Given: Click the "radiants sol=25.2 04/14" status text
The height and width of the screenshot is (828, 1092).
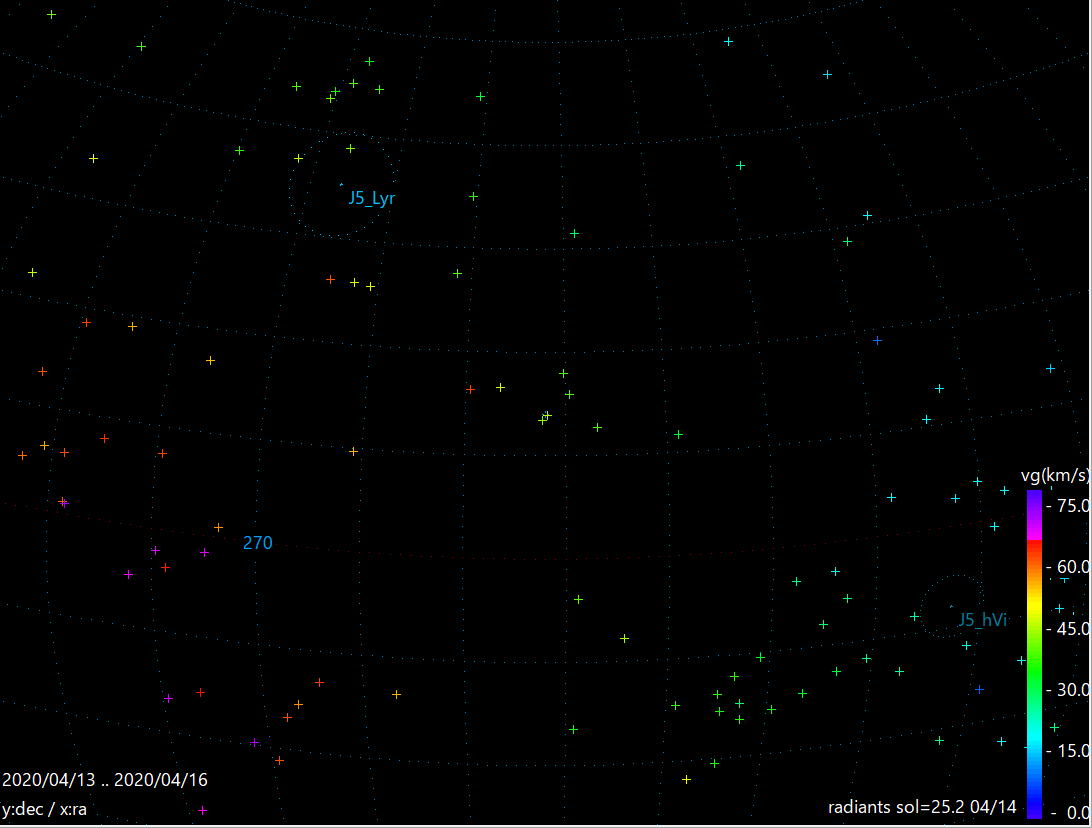Looking at the screenshot, I should click(x=922, y=806).
